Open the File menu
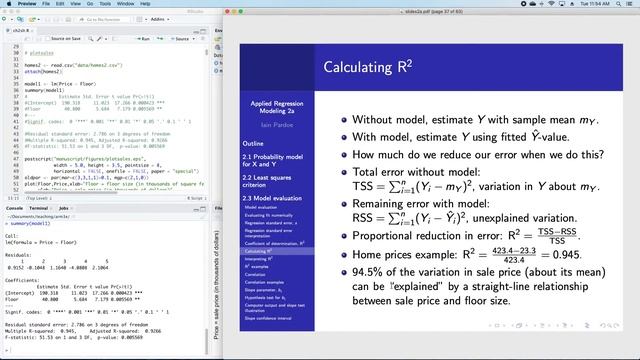This screenshot has height=360, width=640. [46, 4]
